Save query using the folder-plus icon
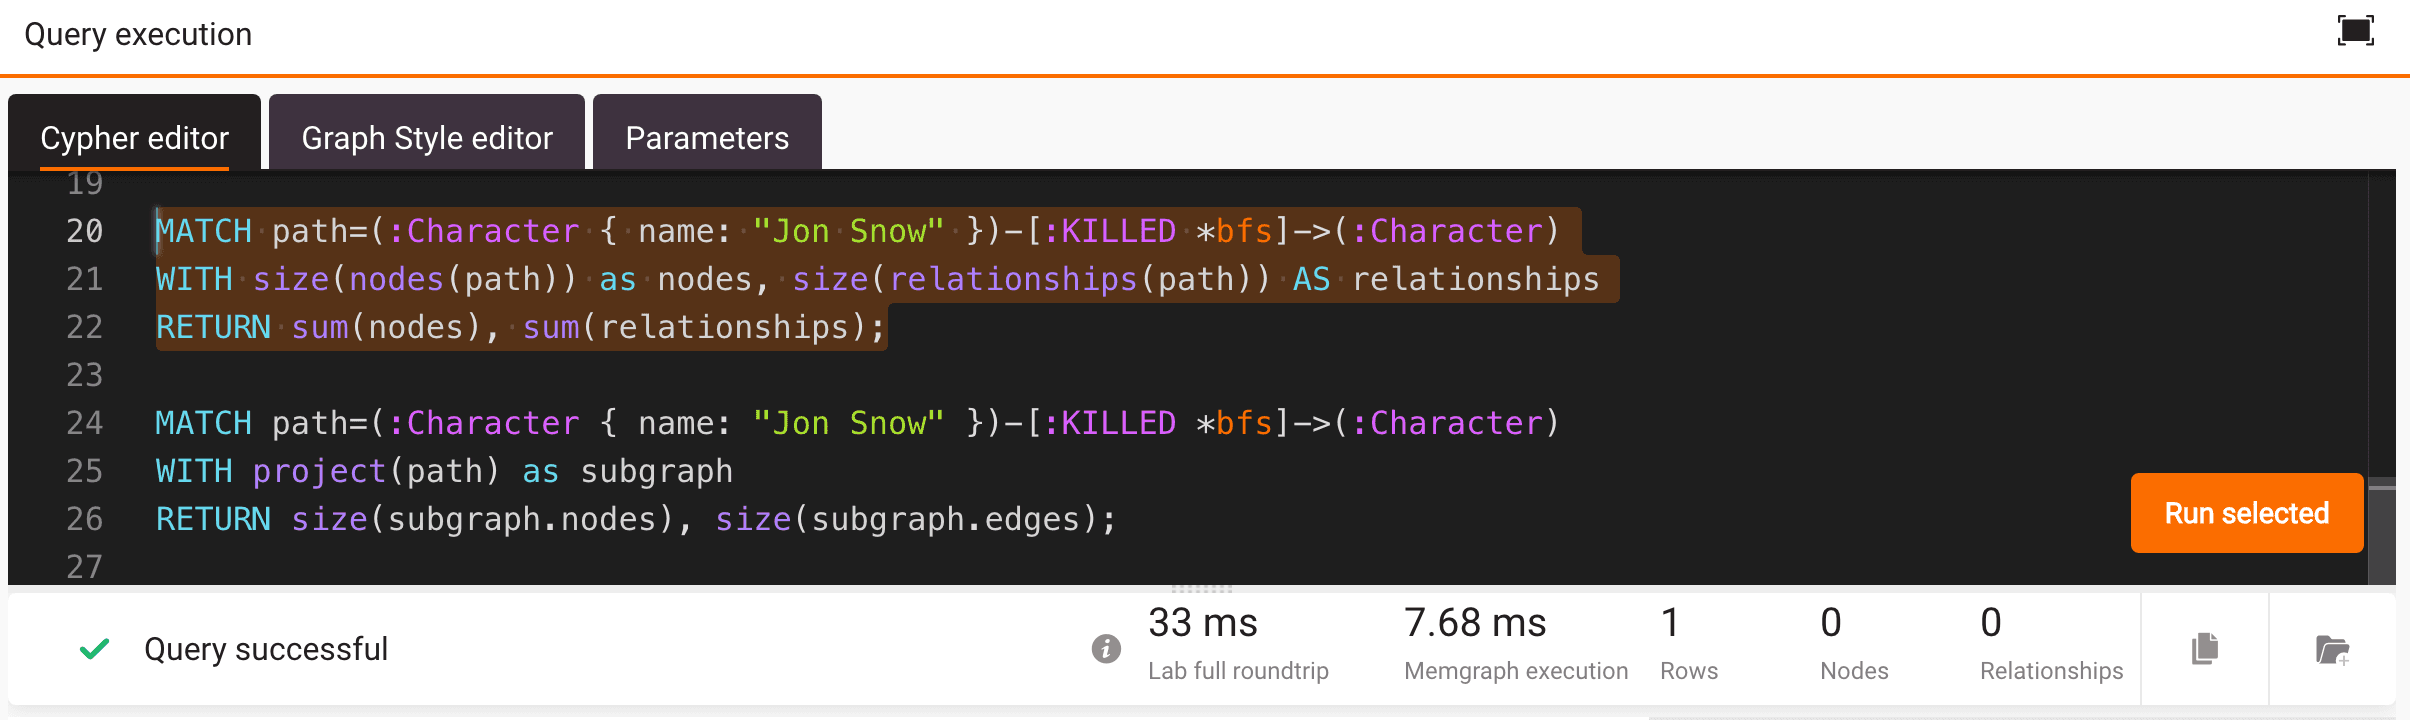Screen dimensions: 2410x720 coord(2332,650)
